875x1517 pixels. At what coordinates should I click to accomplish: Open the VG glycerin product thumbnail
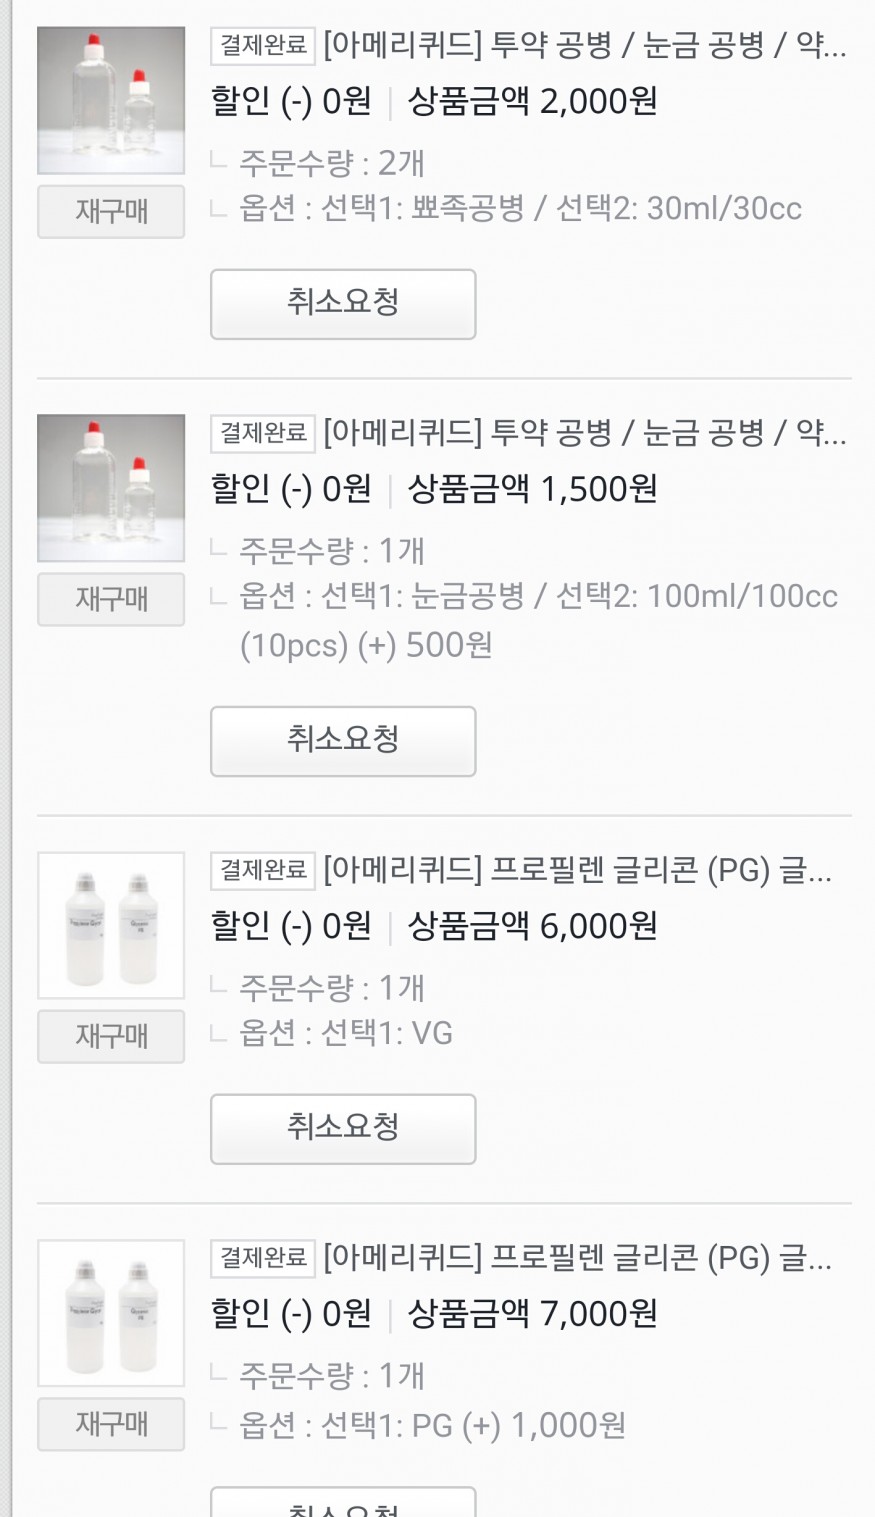click(x=111, y=925)
